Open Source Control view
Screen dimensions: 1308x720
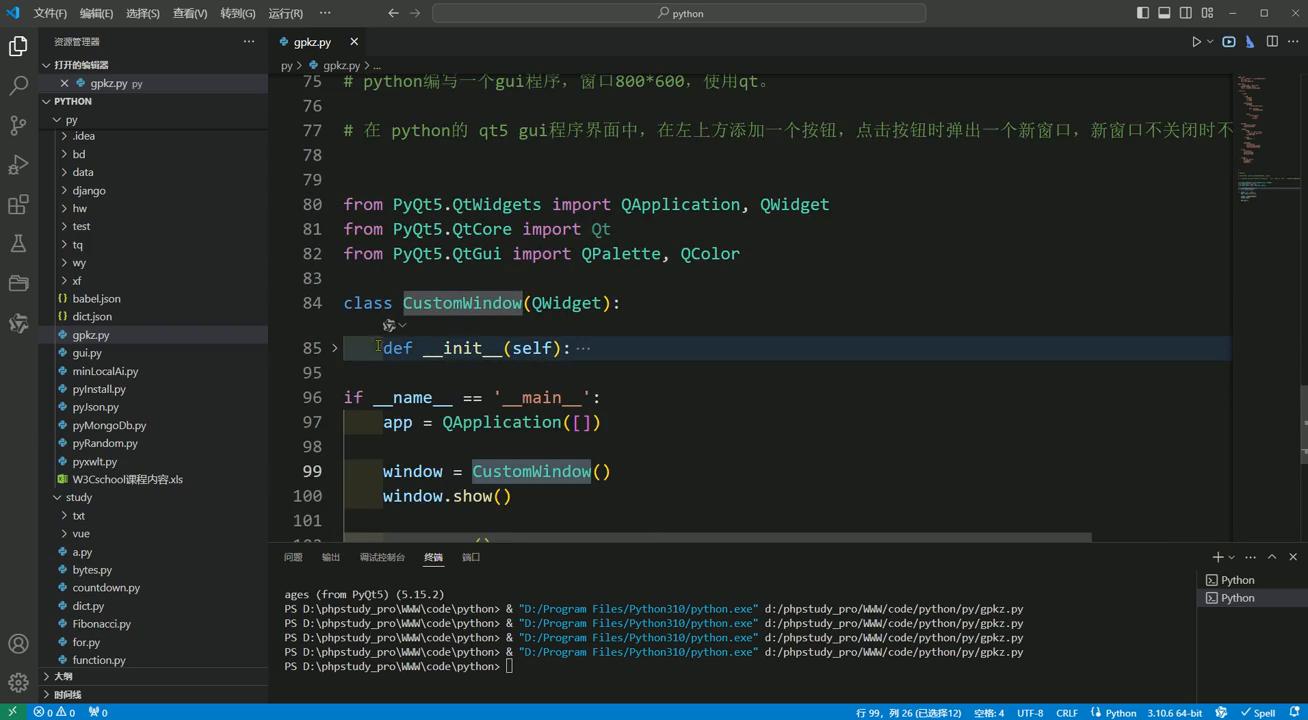pyautogui.click(x=18, y=125)
